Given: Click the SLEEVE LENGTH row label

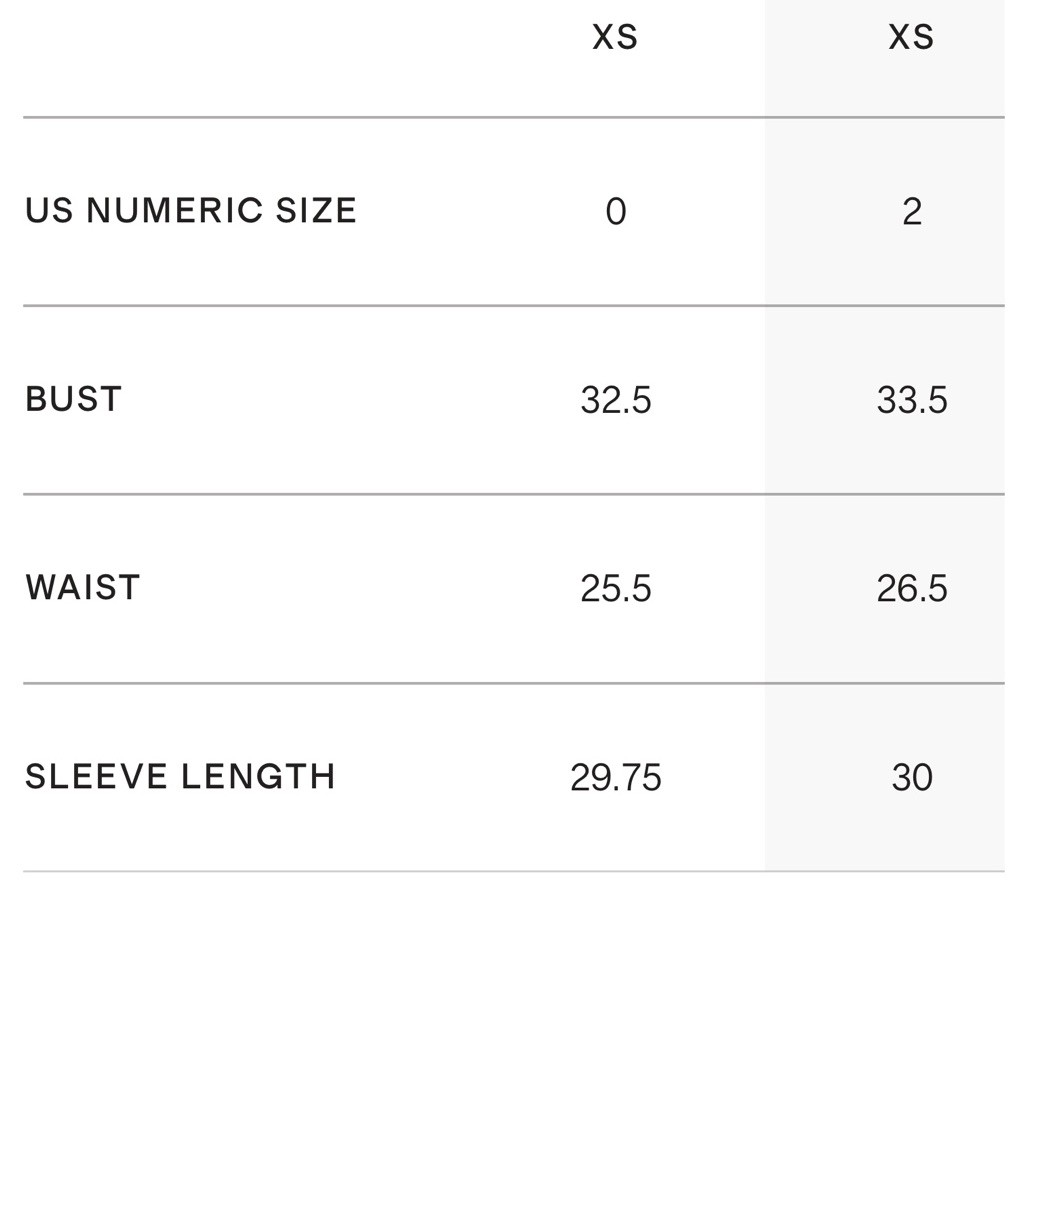Looking at the screenshot, I should tap(180, 776).
